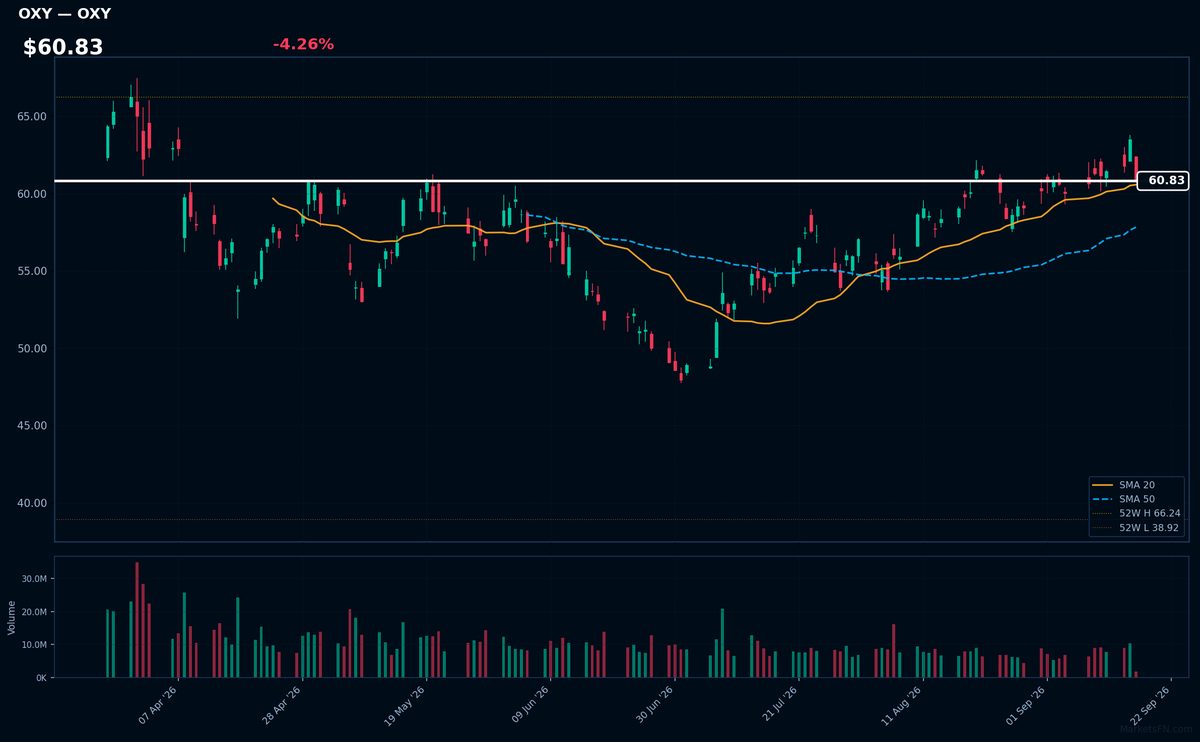Select the 11 Aug '26 date label
This screenshot has height=742, width=1200.
[x=901, y=705]
